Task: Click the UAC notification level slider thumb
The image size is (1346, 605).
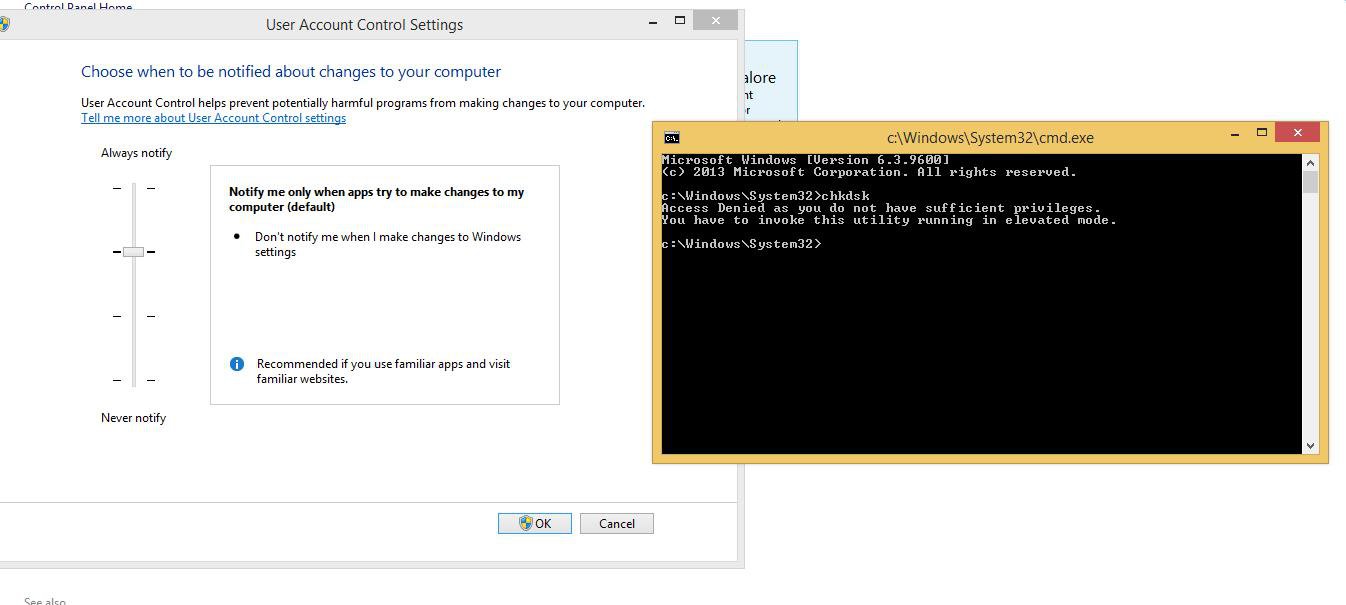Action: click(x=133, y=252)
